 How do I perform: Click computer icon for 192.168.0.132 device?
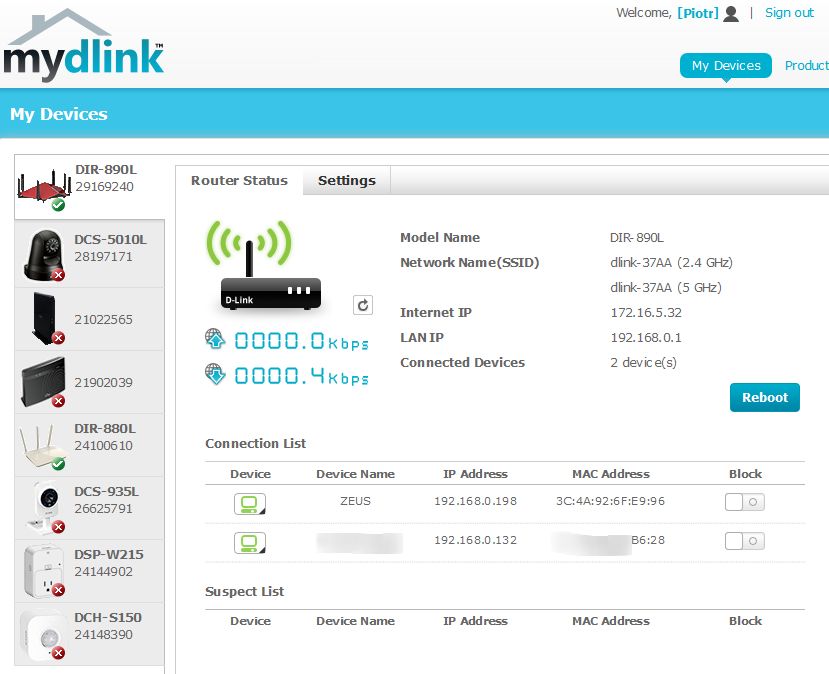250,543
